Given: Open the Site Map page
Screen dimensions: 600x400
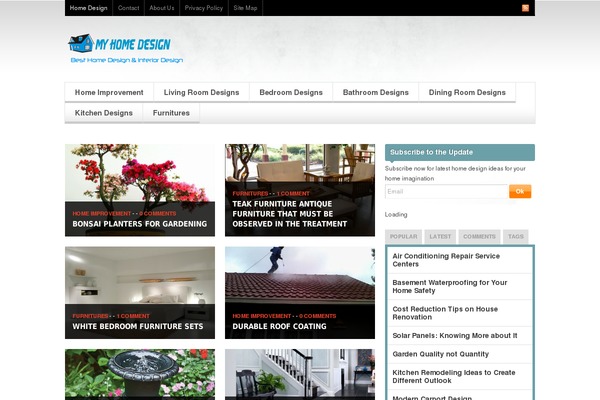Looking at the screenshot, I should click(245, 8).
